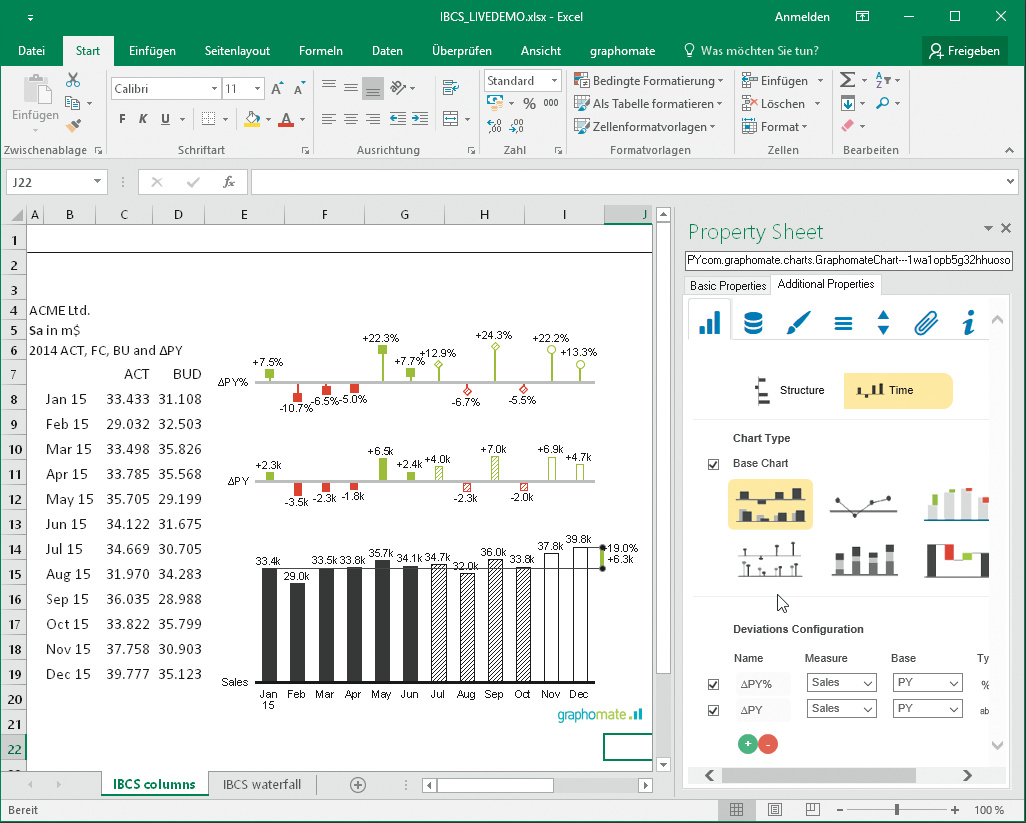Click the Structure option button

coord(790,390)
